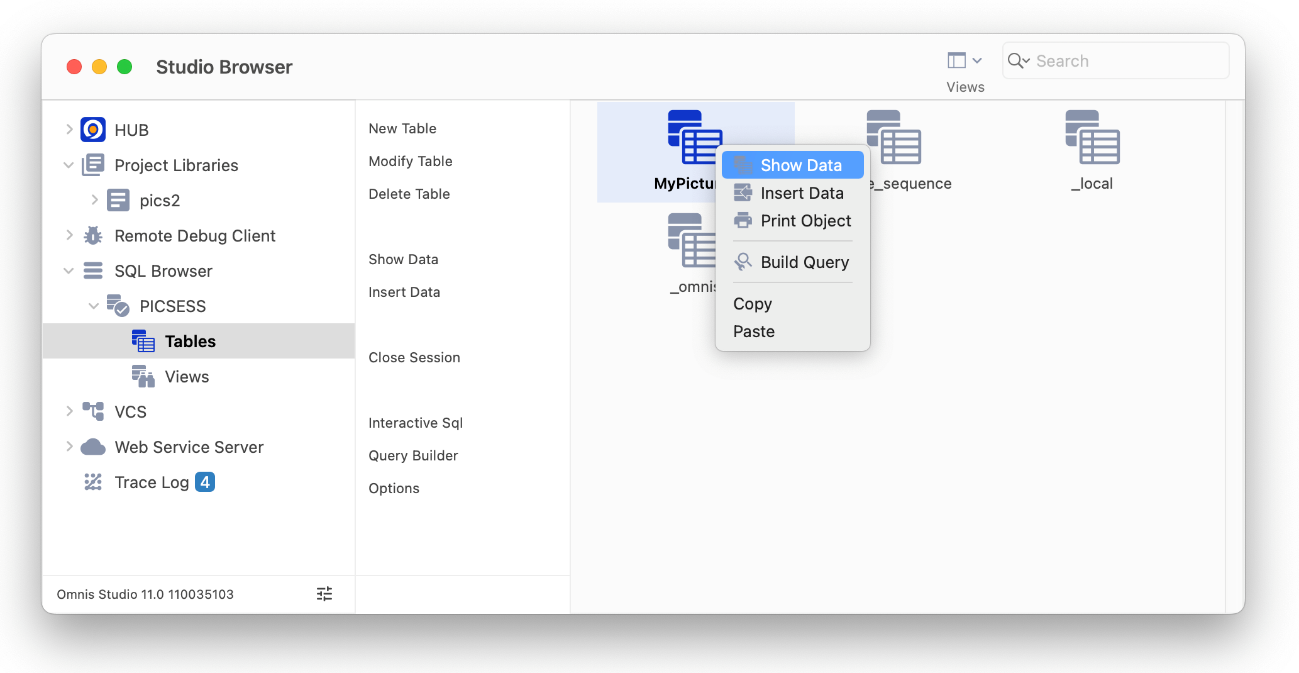Select the Tables tree item label

click(x=190, y=341)
